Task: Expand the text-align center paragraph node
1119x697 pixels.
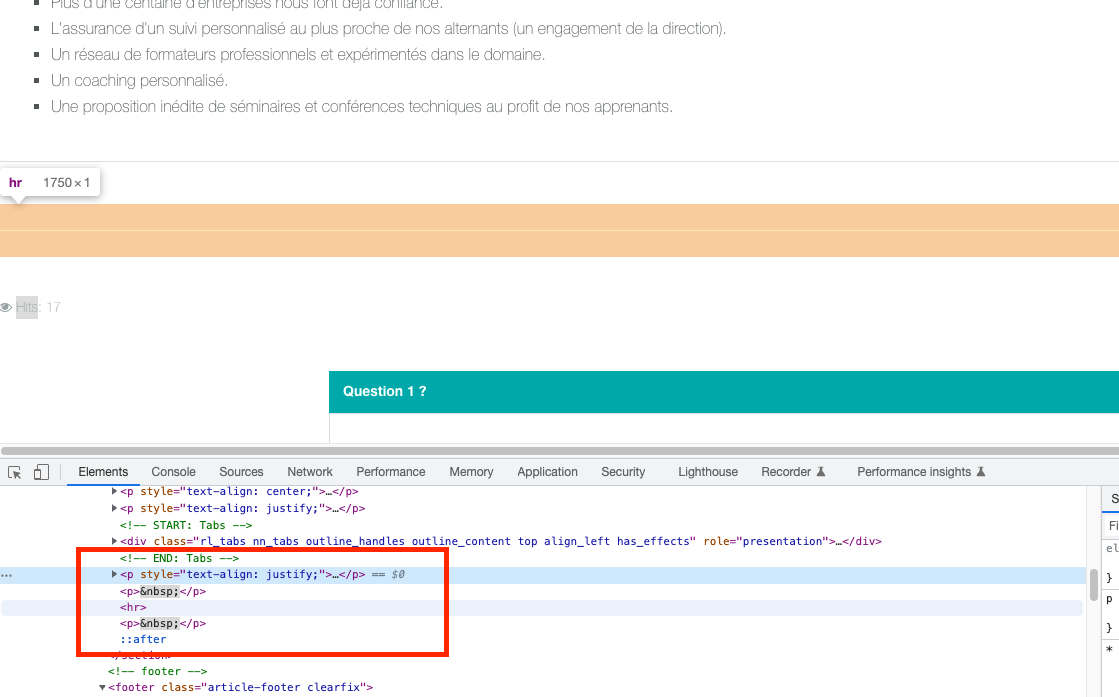Action: click(115, 492)
